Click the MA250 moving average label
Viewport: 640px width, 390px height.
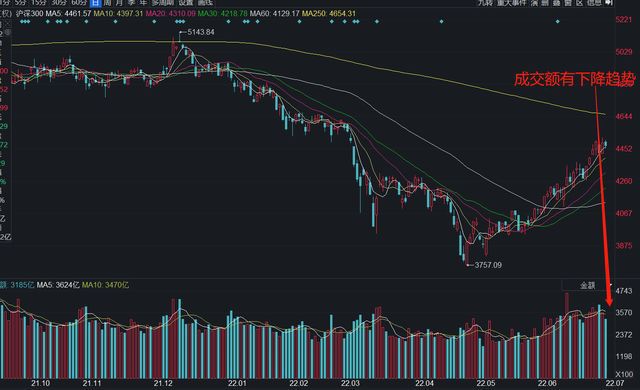click(314, 13)
